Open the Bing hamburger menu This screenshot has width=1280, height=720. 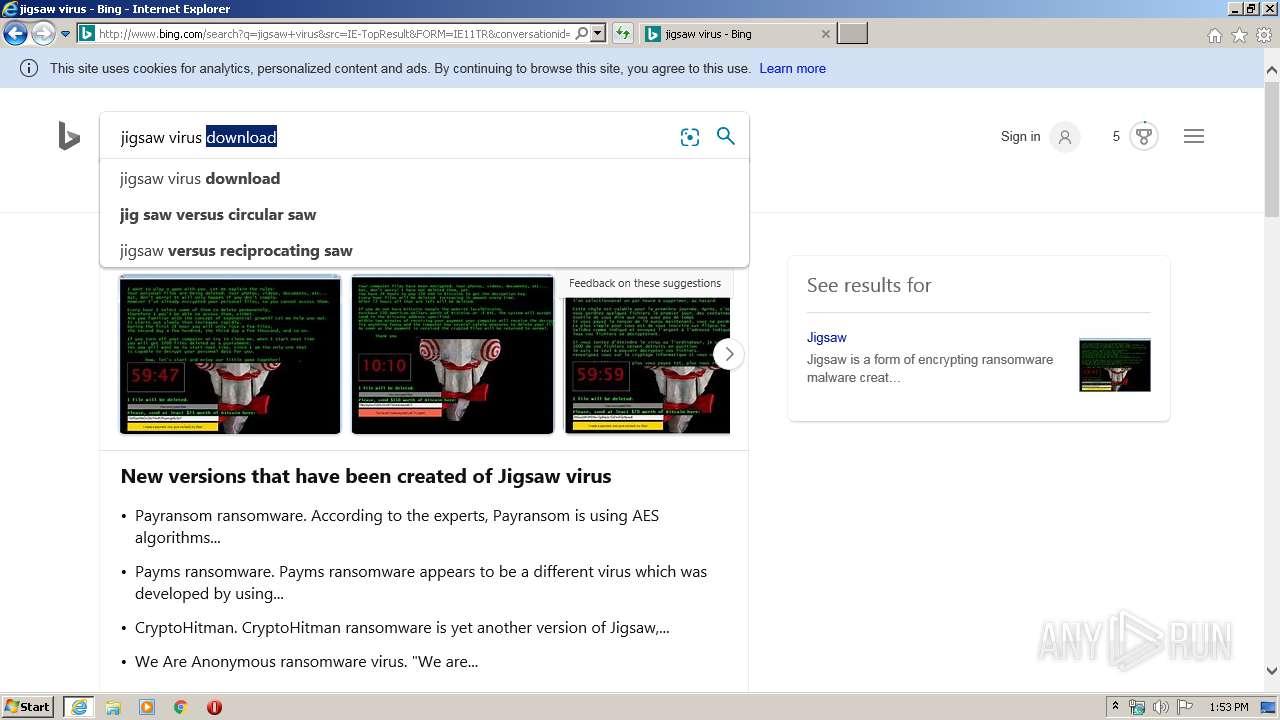pyautogui.click(x=1194, y=136)
